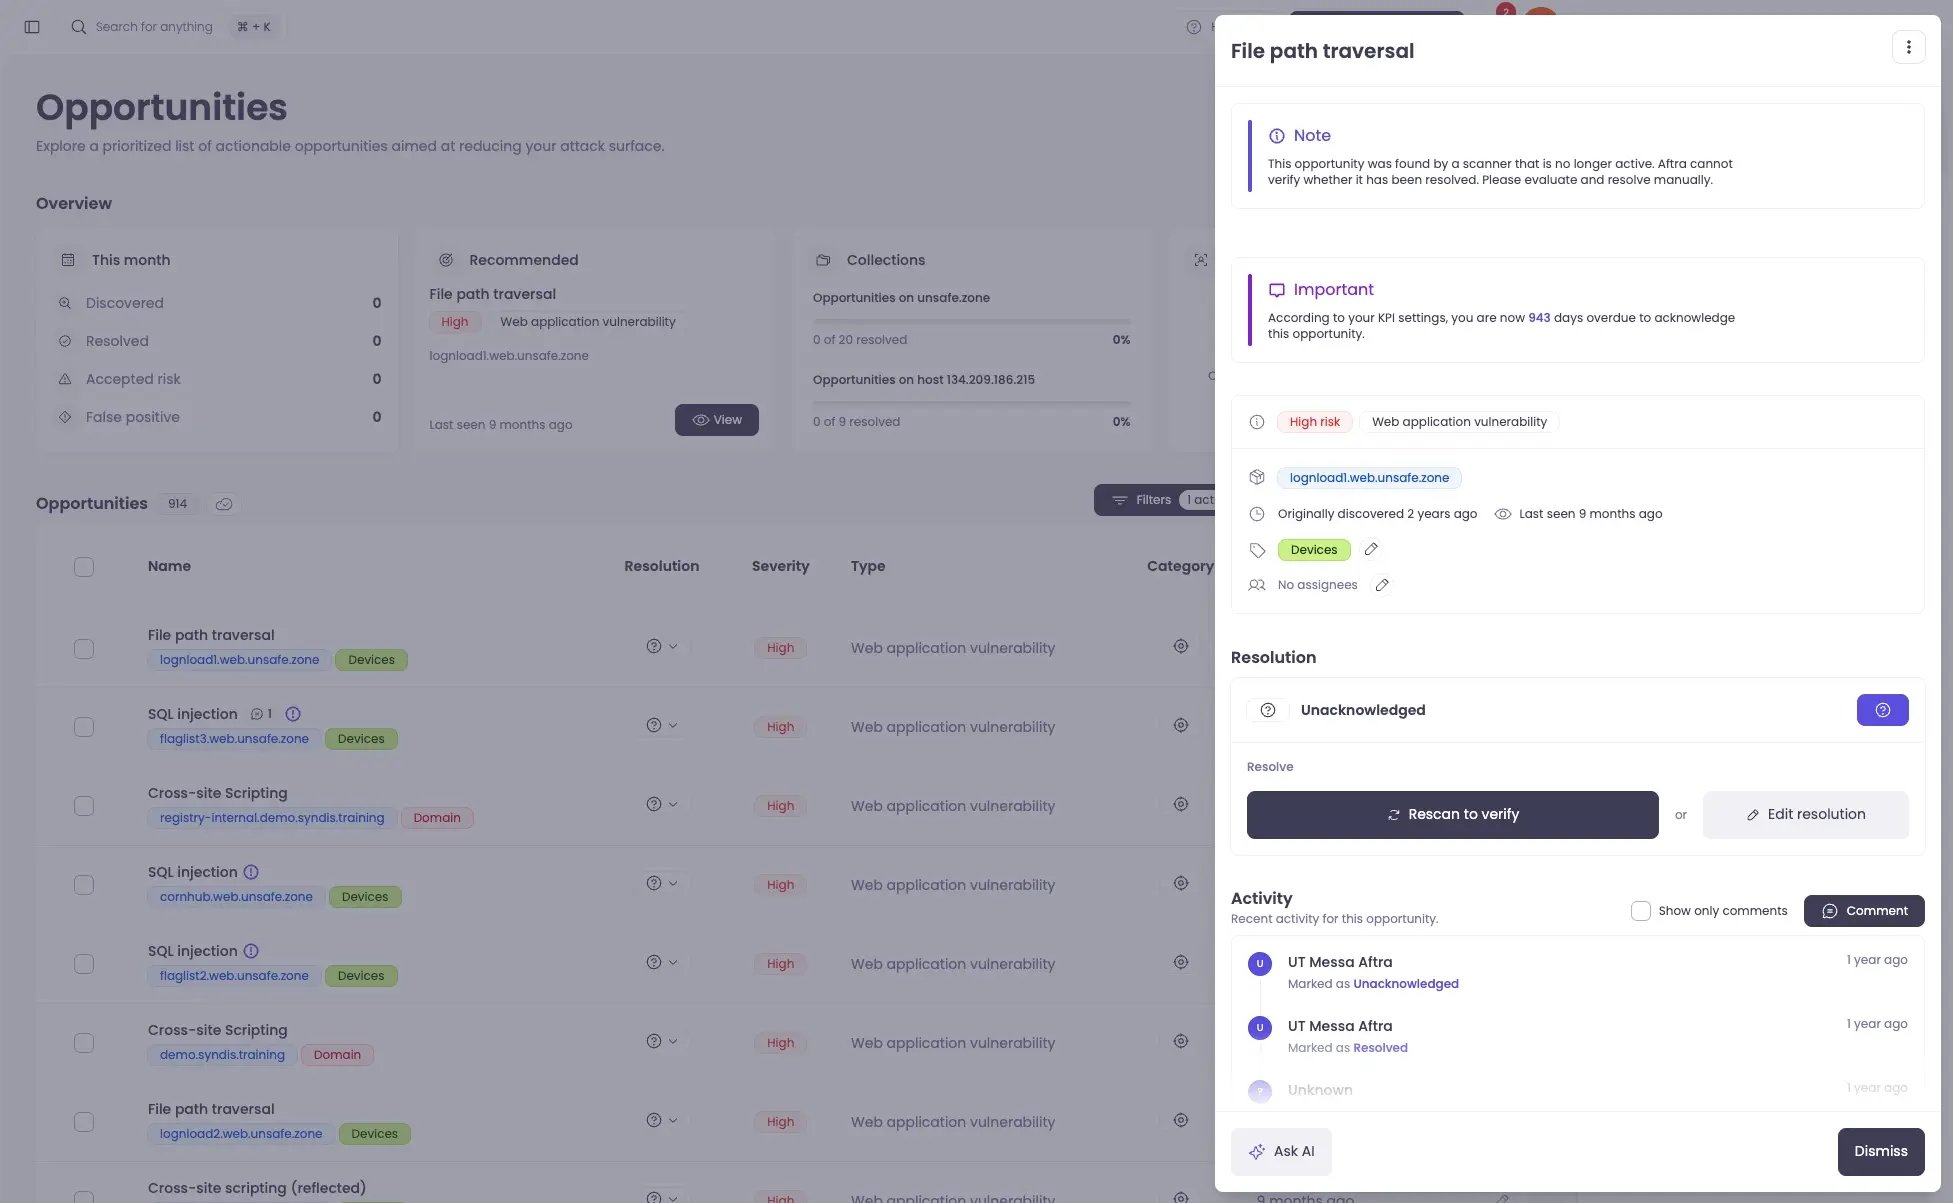This screenshot has height=1203, width=1953.
Task: Click info icon next to SQL injection cornhub
Action: point(251,872)
